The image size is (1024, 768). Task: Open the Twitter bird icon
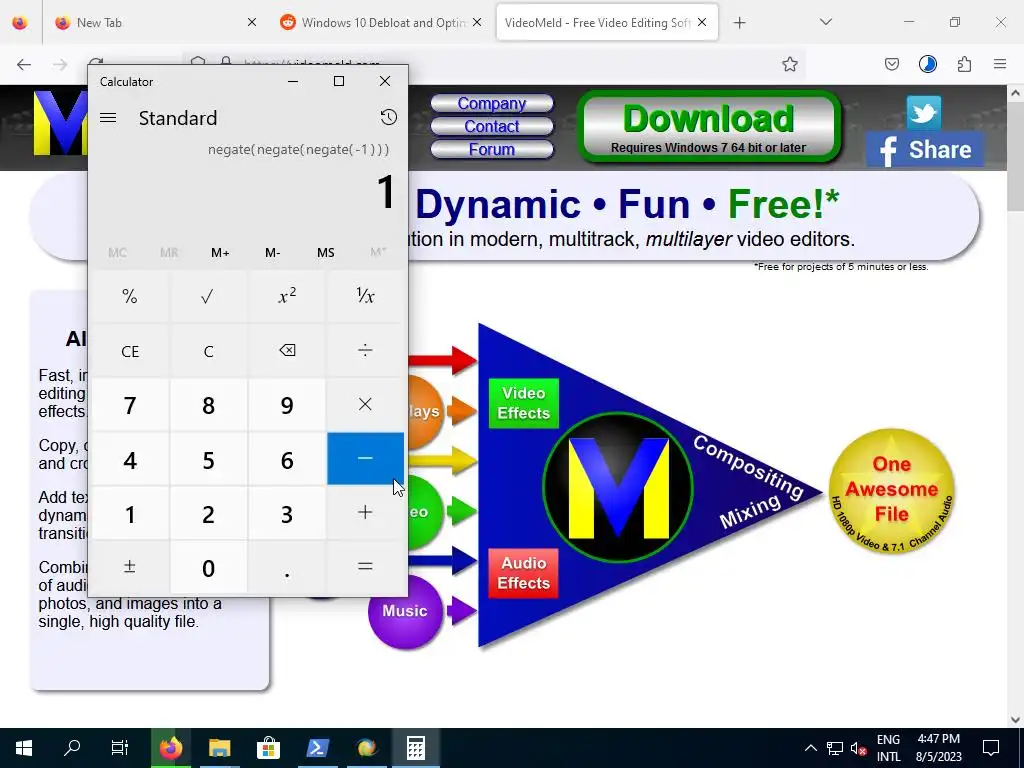click(x=923, y=112)
